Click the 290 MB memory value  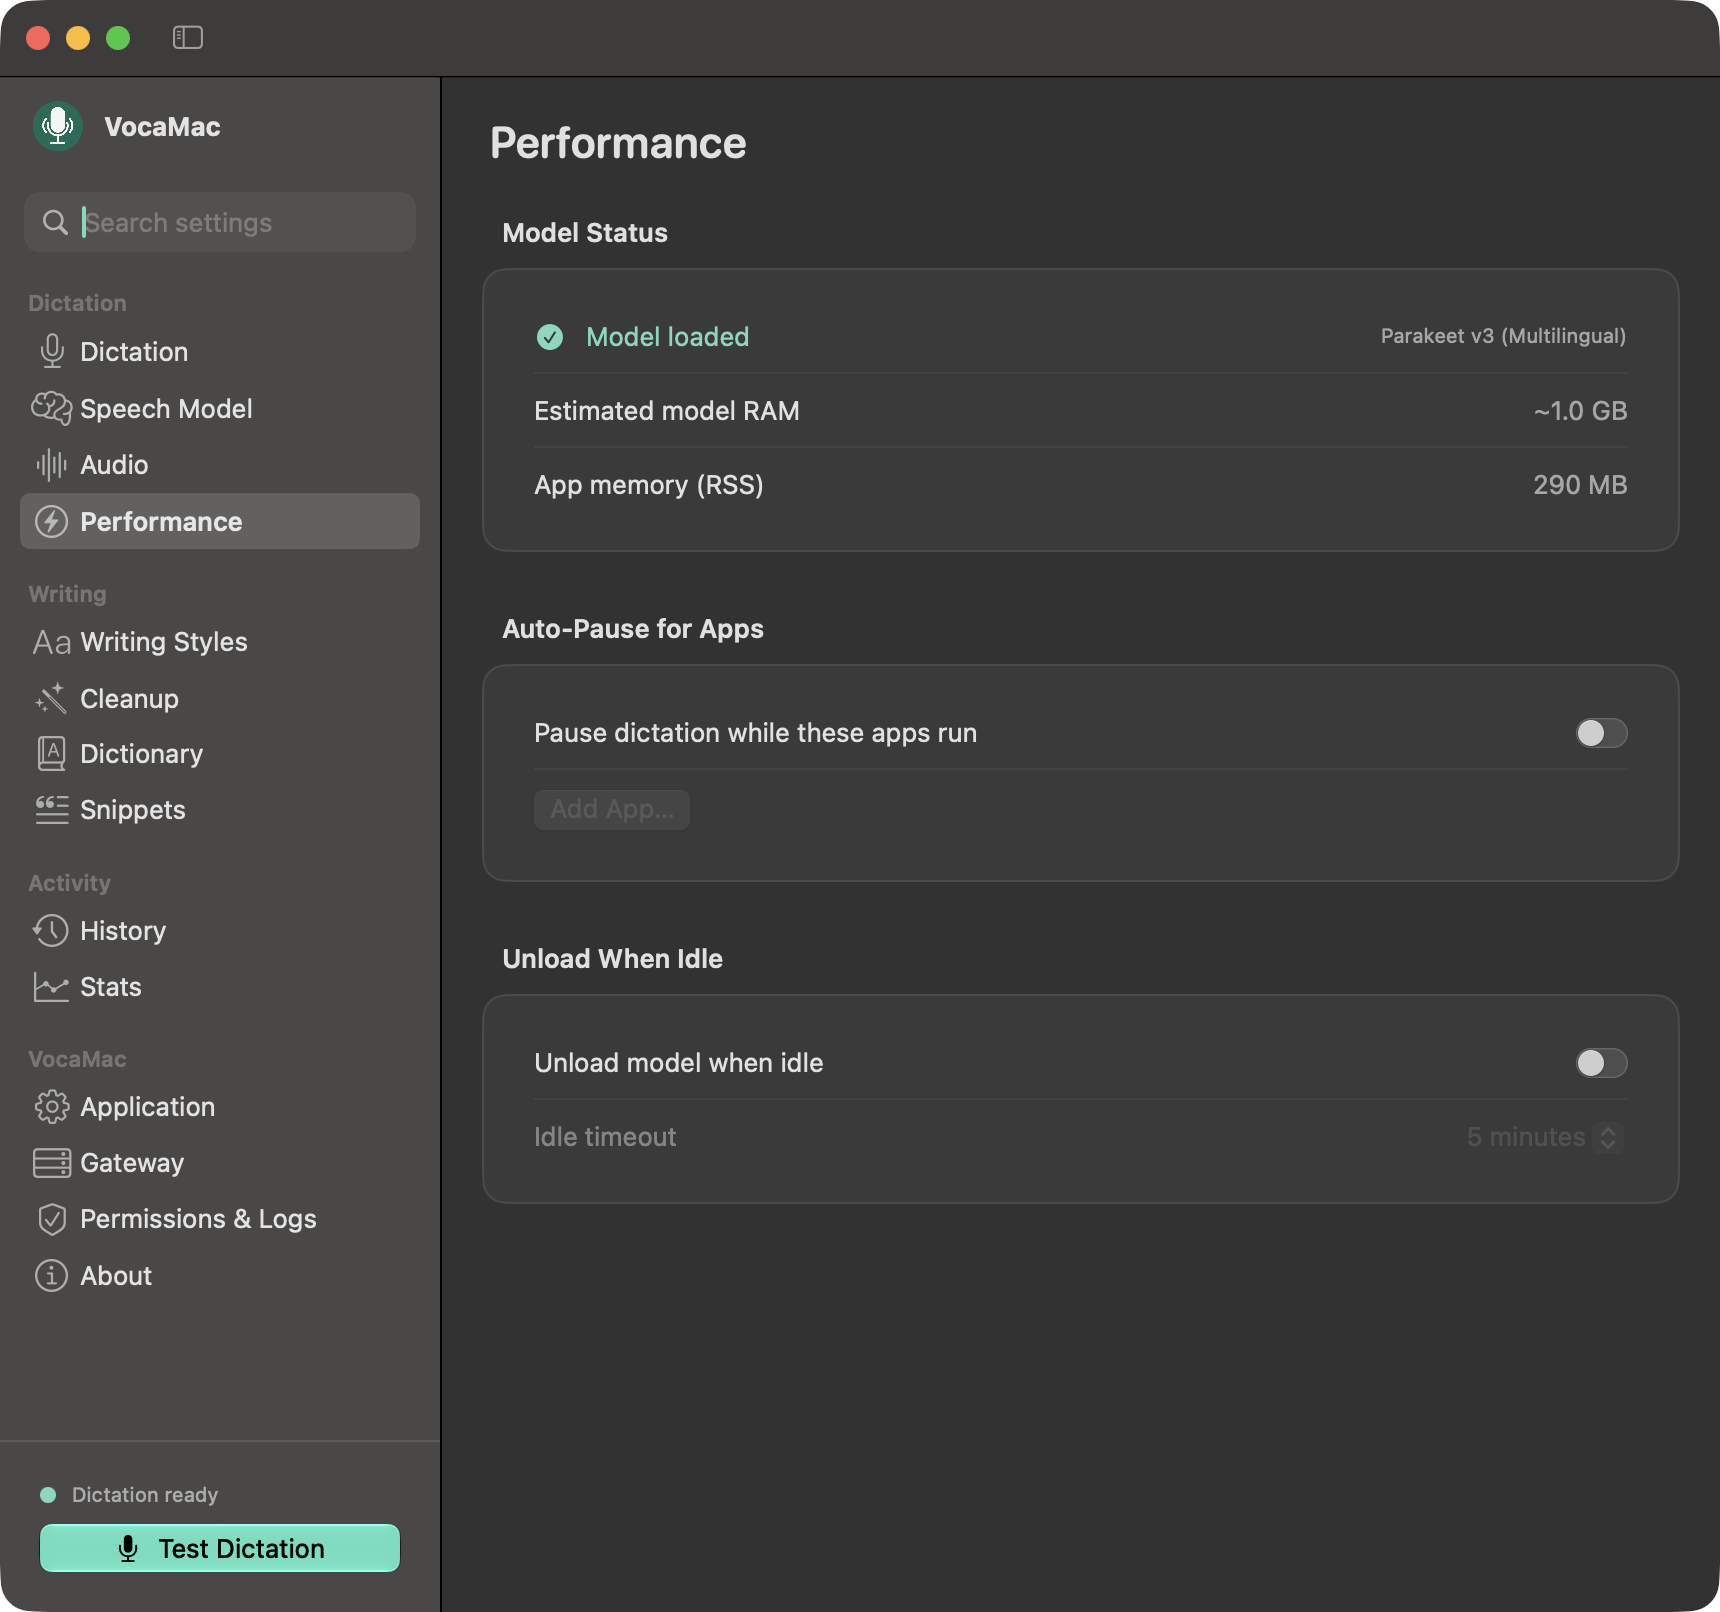(1580, 485)
